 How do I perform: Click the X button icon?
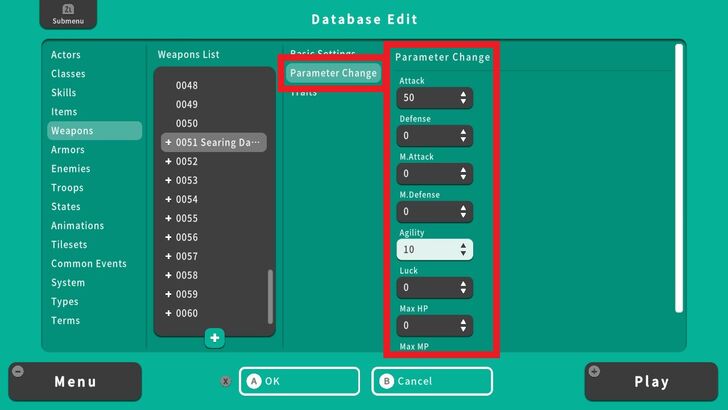point(226,382)
